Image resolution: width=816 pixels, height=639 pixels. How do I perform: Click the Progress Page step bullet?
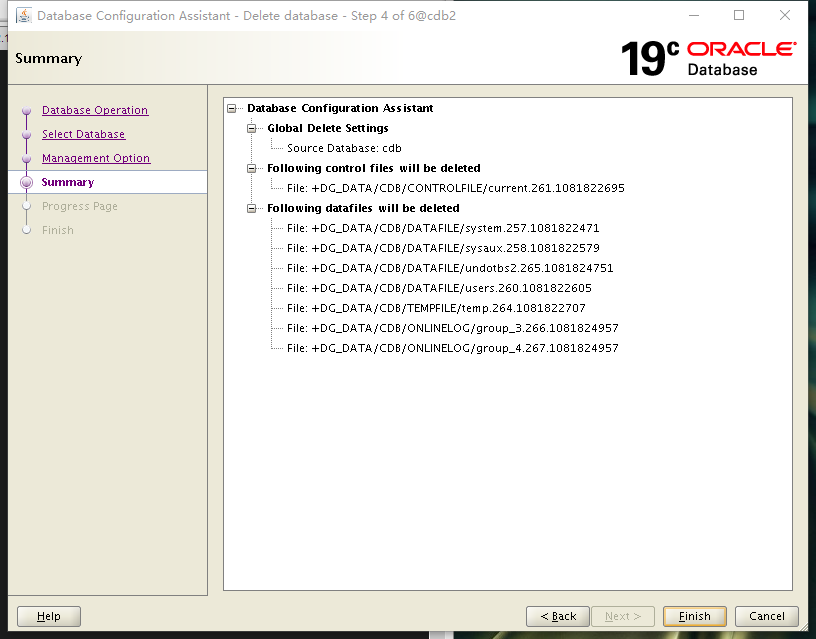[27, 206]
